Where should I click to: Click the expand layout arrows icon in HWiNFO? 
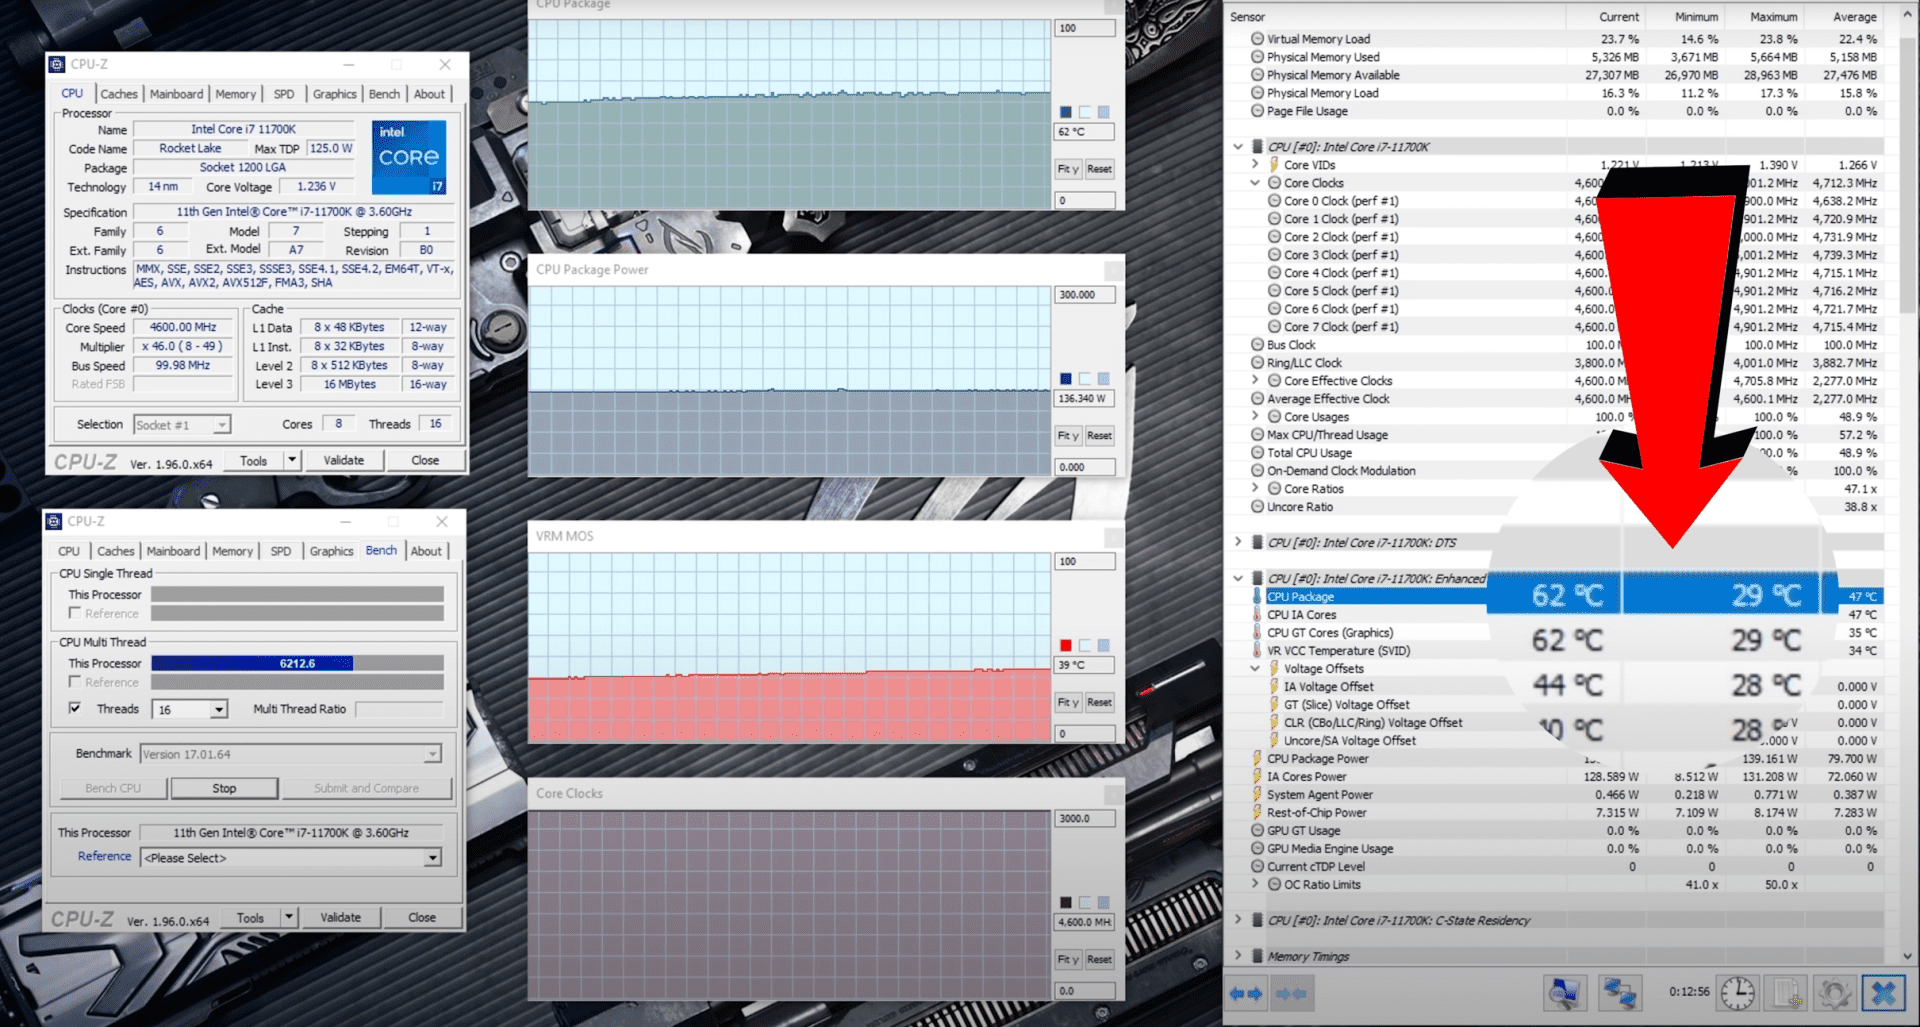[x=1246, y=993]
